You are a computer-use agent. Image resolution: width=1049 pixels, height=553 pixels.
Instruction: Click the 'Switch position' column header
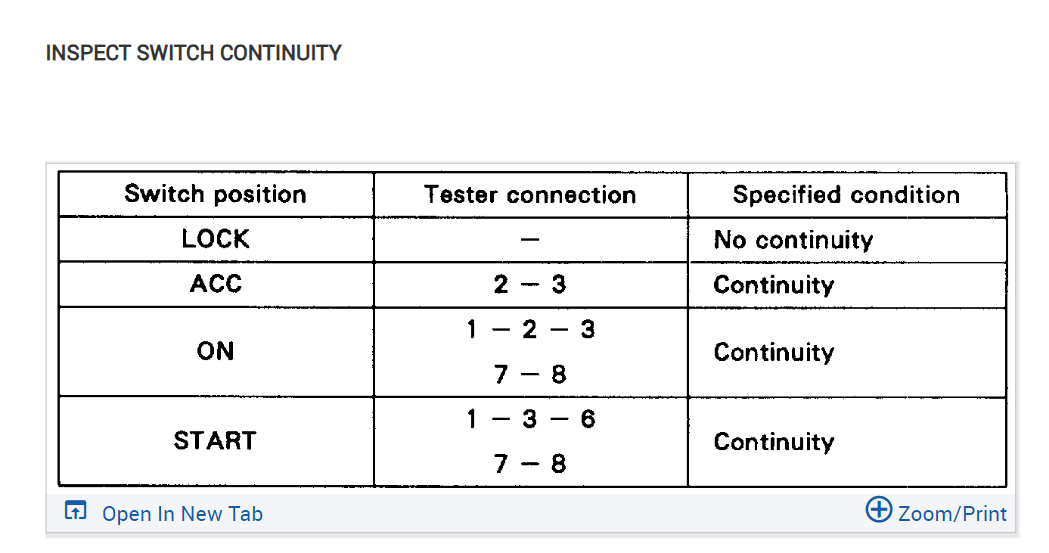point(215,194)
